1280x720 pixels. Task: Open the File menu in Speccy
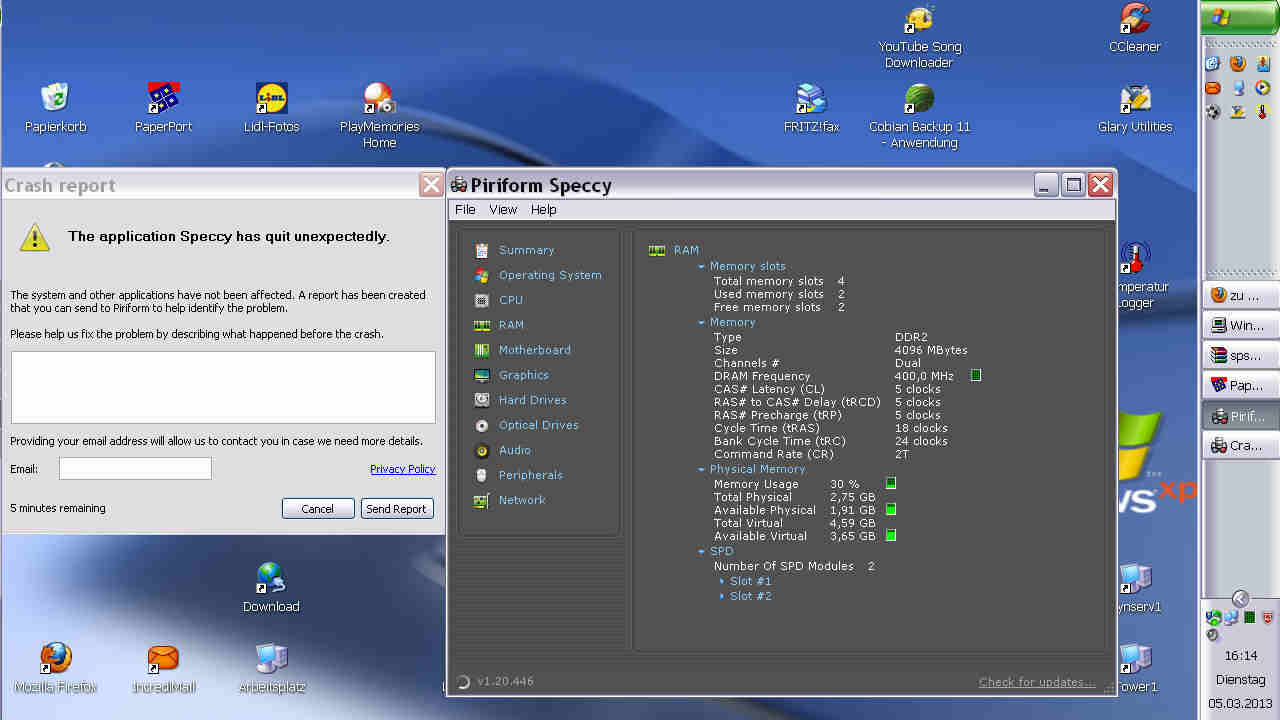[465, 210]
